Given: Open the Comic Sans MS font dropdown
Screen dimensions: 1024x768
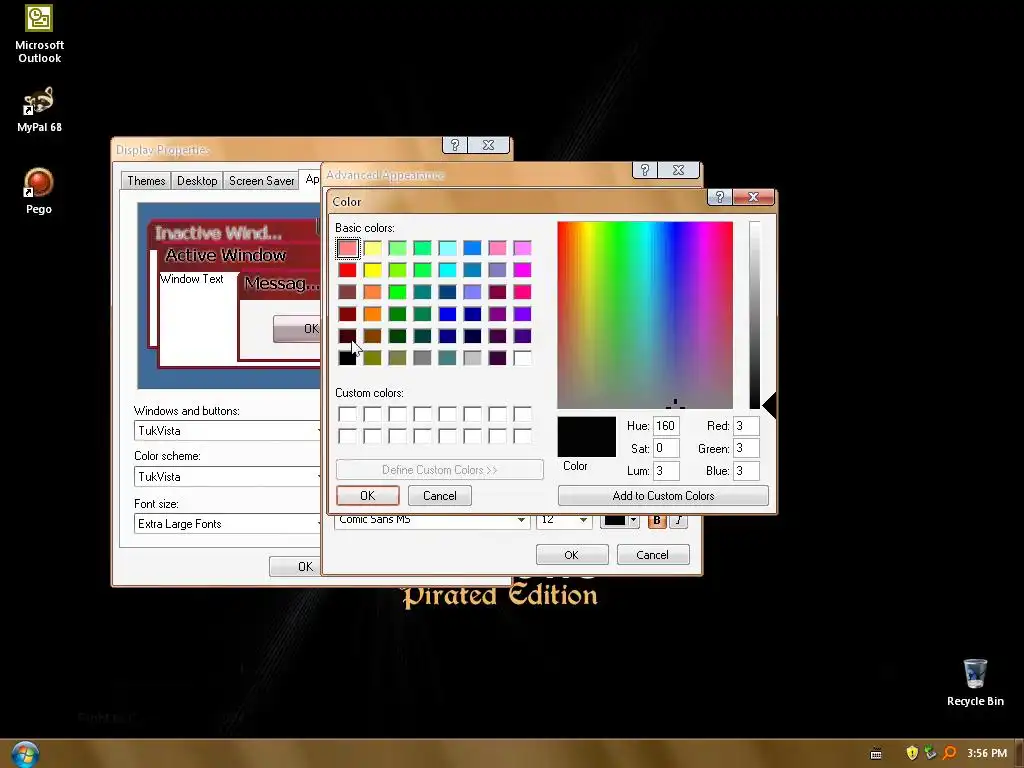Looking at the screenshot, I should (431, 520).
